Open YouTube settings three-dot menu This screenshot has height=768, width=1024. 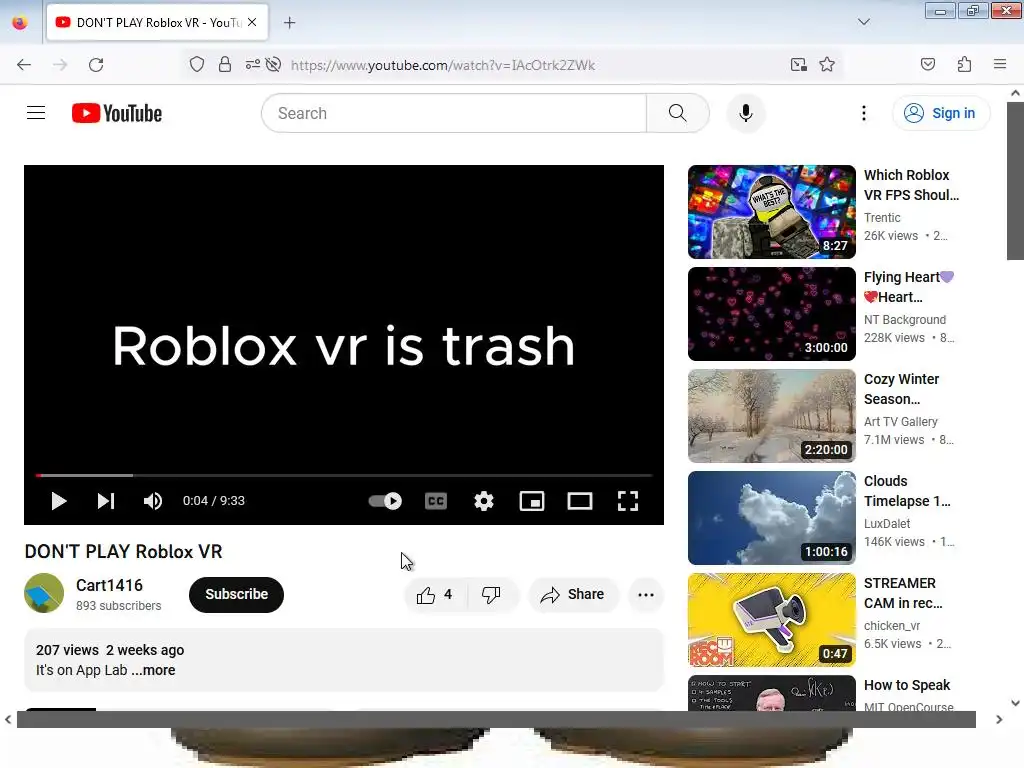pos(864,113)
